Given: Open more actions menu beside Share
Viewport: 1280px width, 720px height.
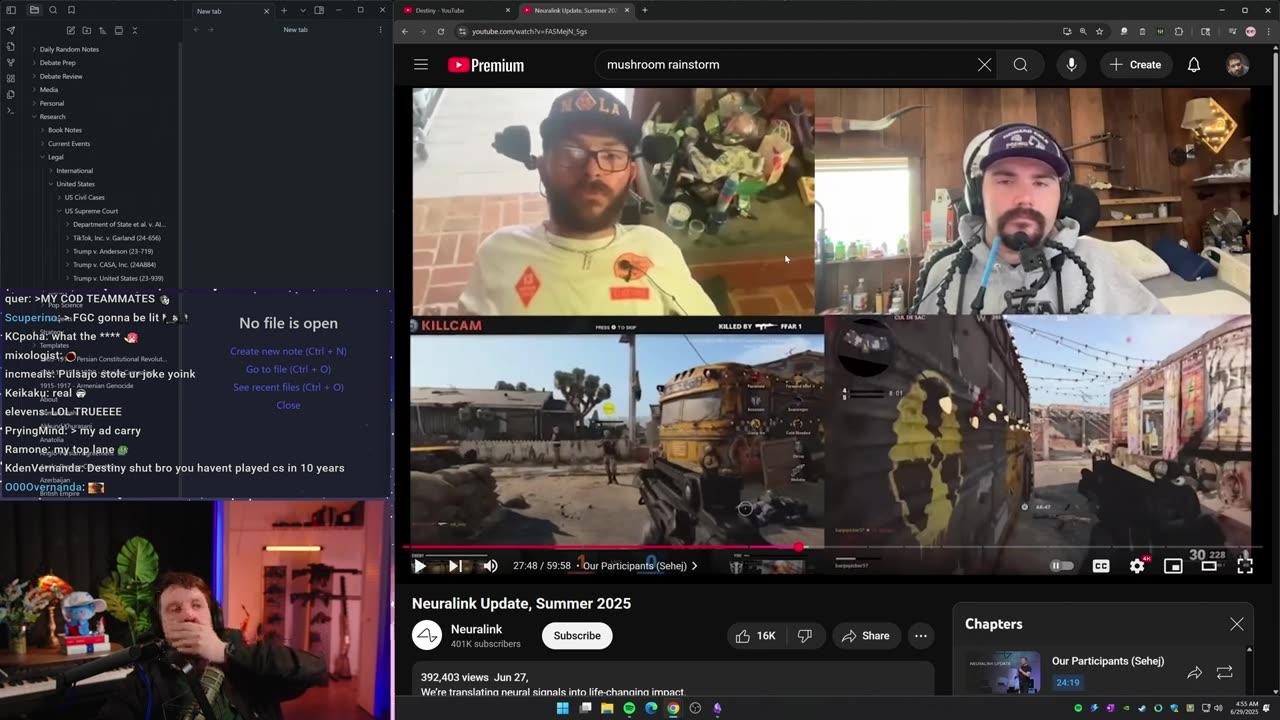Looking at the screenshot, I should tap(921, 636).
